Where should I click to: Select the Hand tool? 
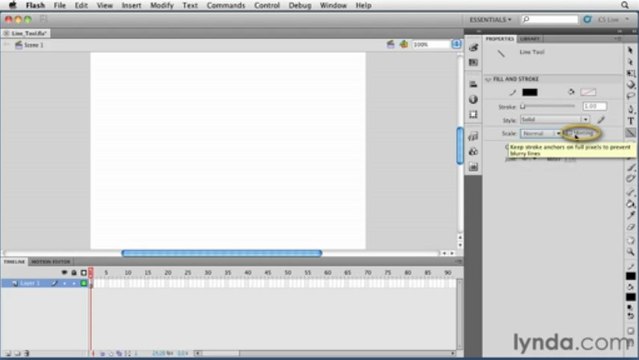point(630,241)
